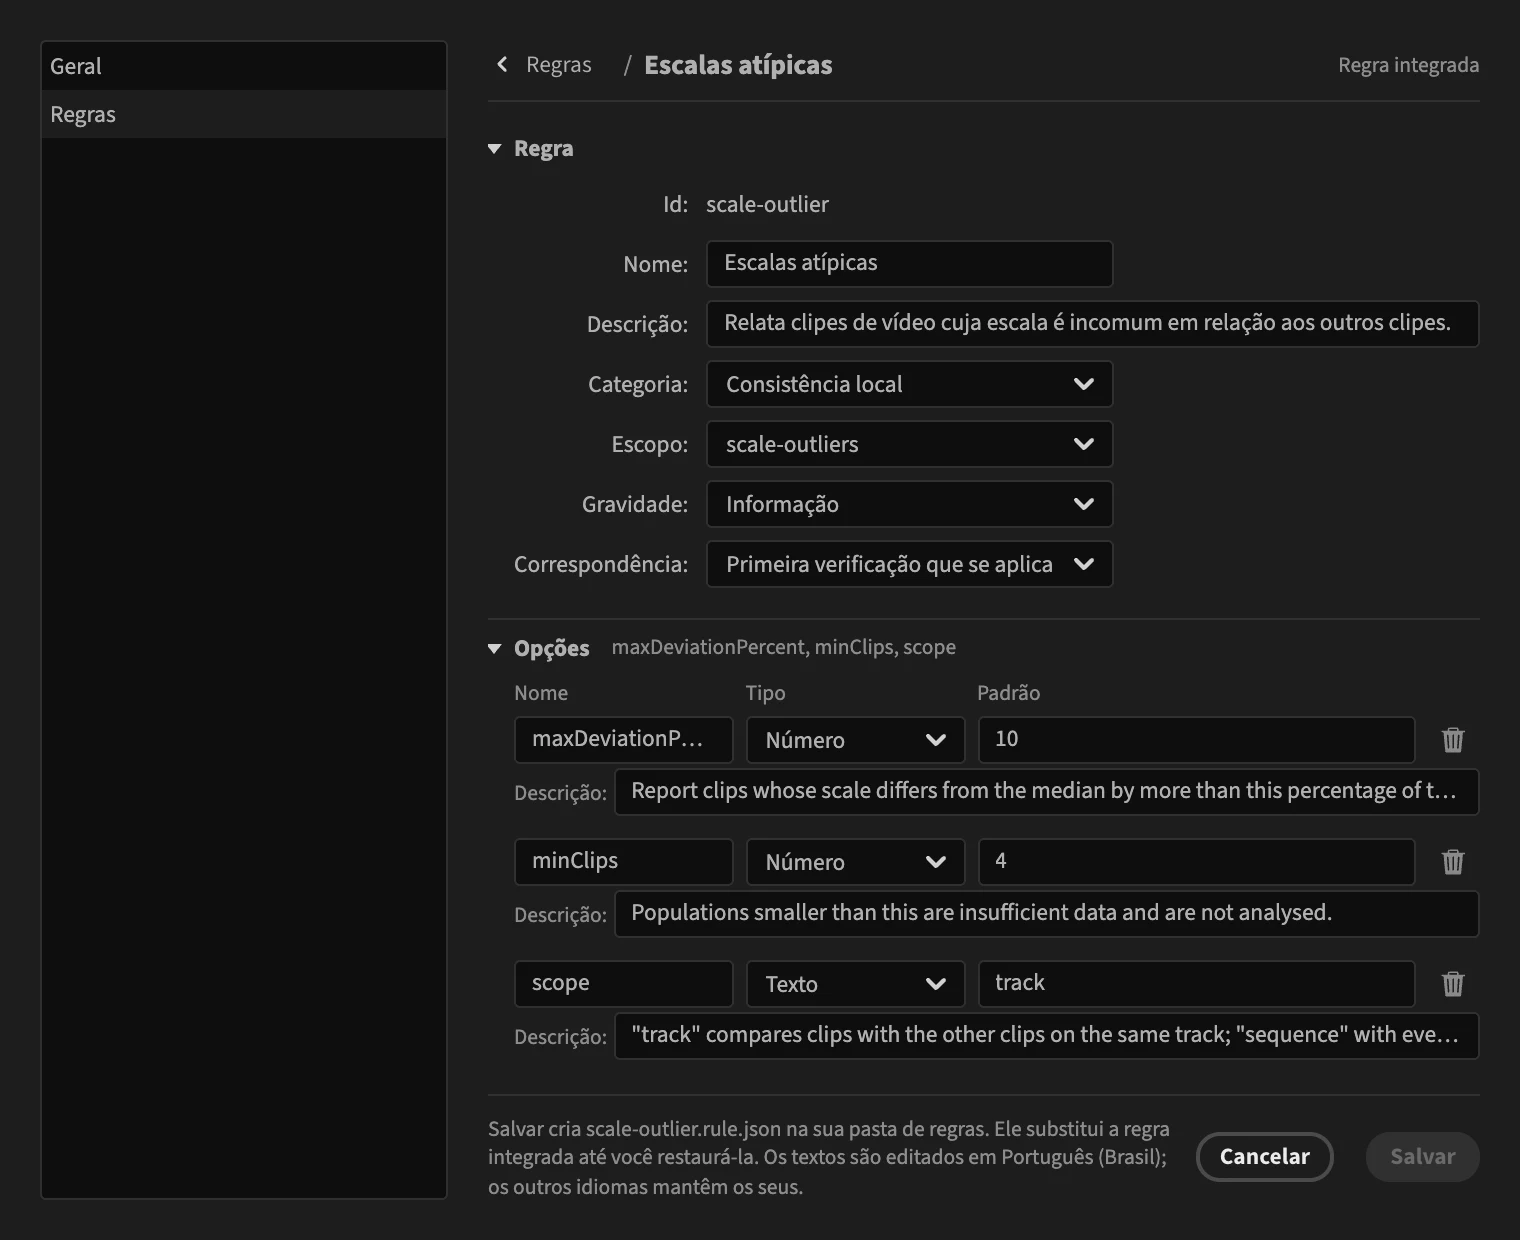This screenshot has width=1520, height=1240.
Task: Edit the Nome field Escalas atípicas
Action: (909, 263)
